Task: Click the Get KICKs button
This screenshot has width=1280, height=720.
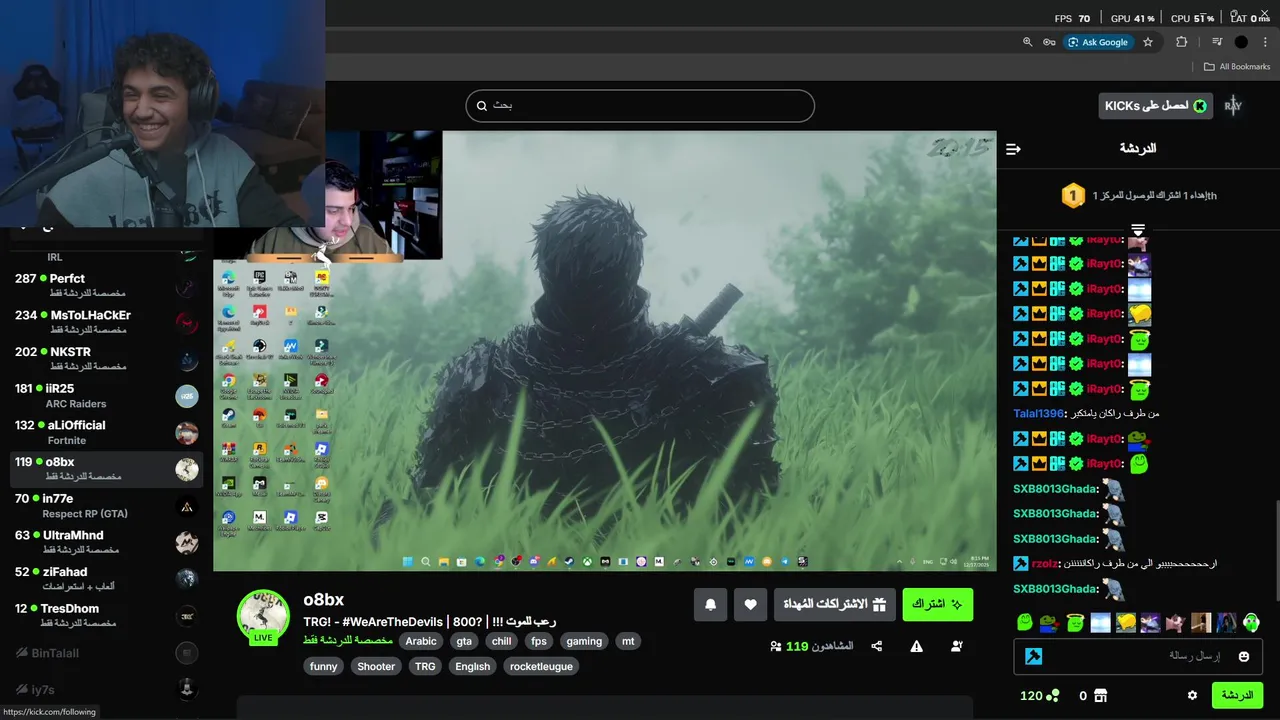Action: tap(1155, 105)
